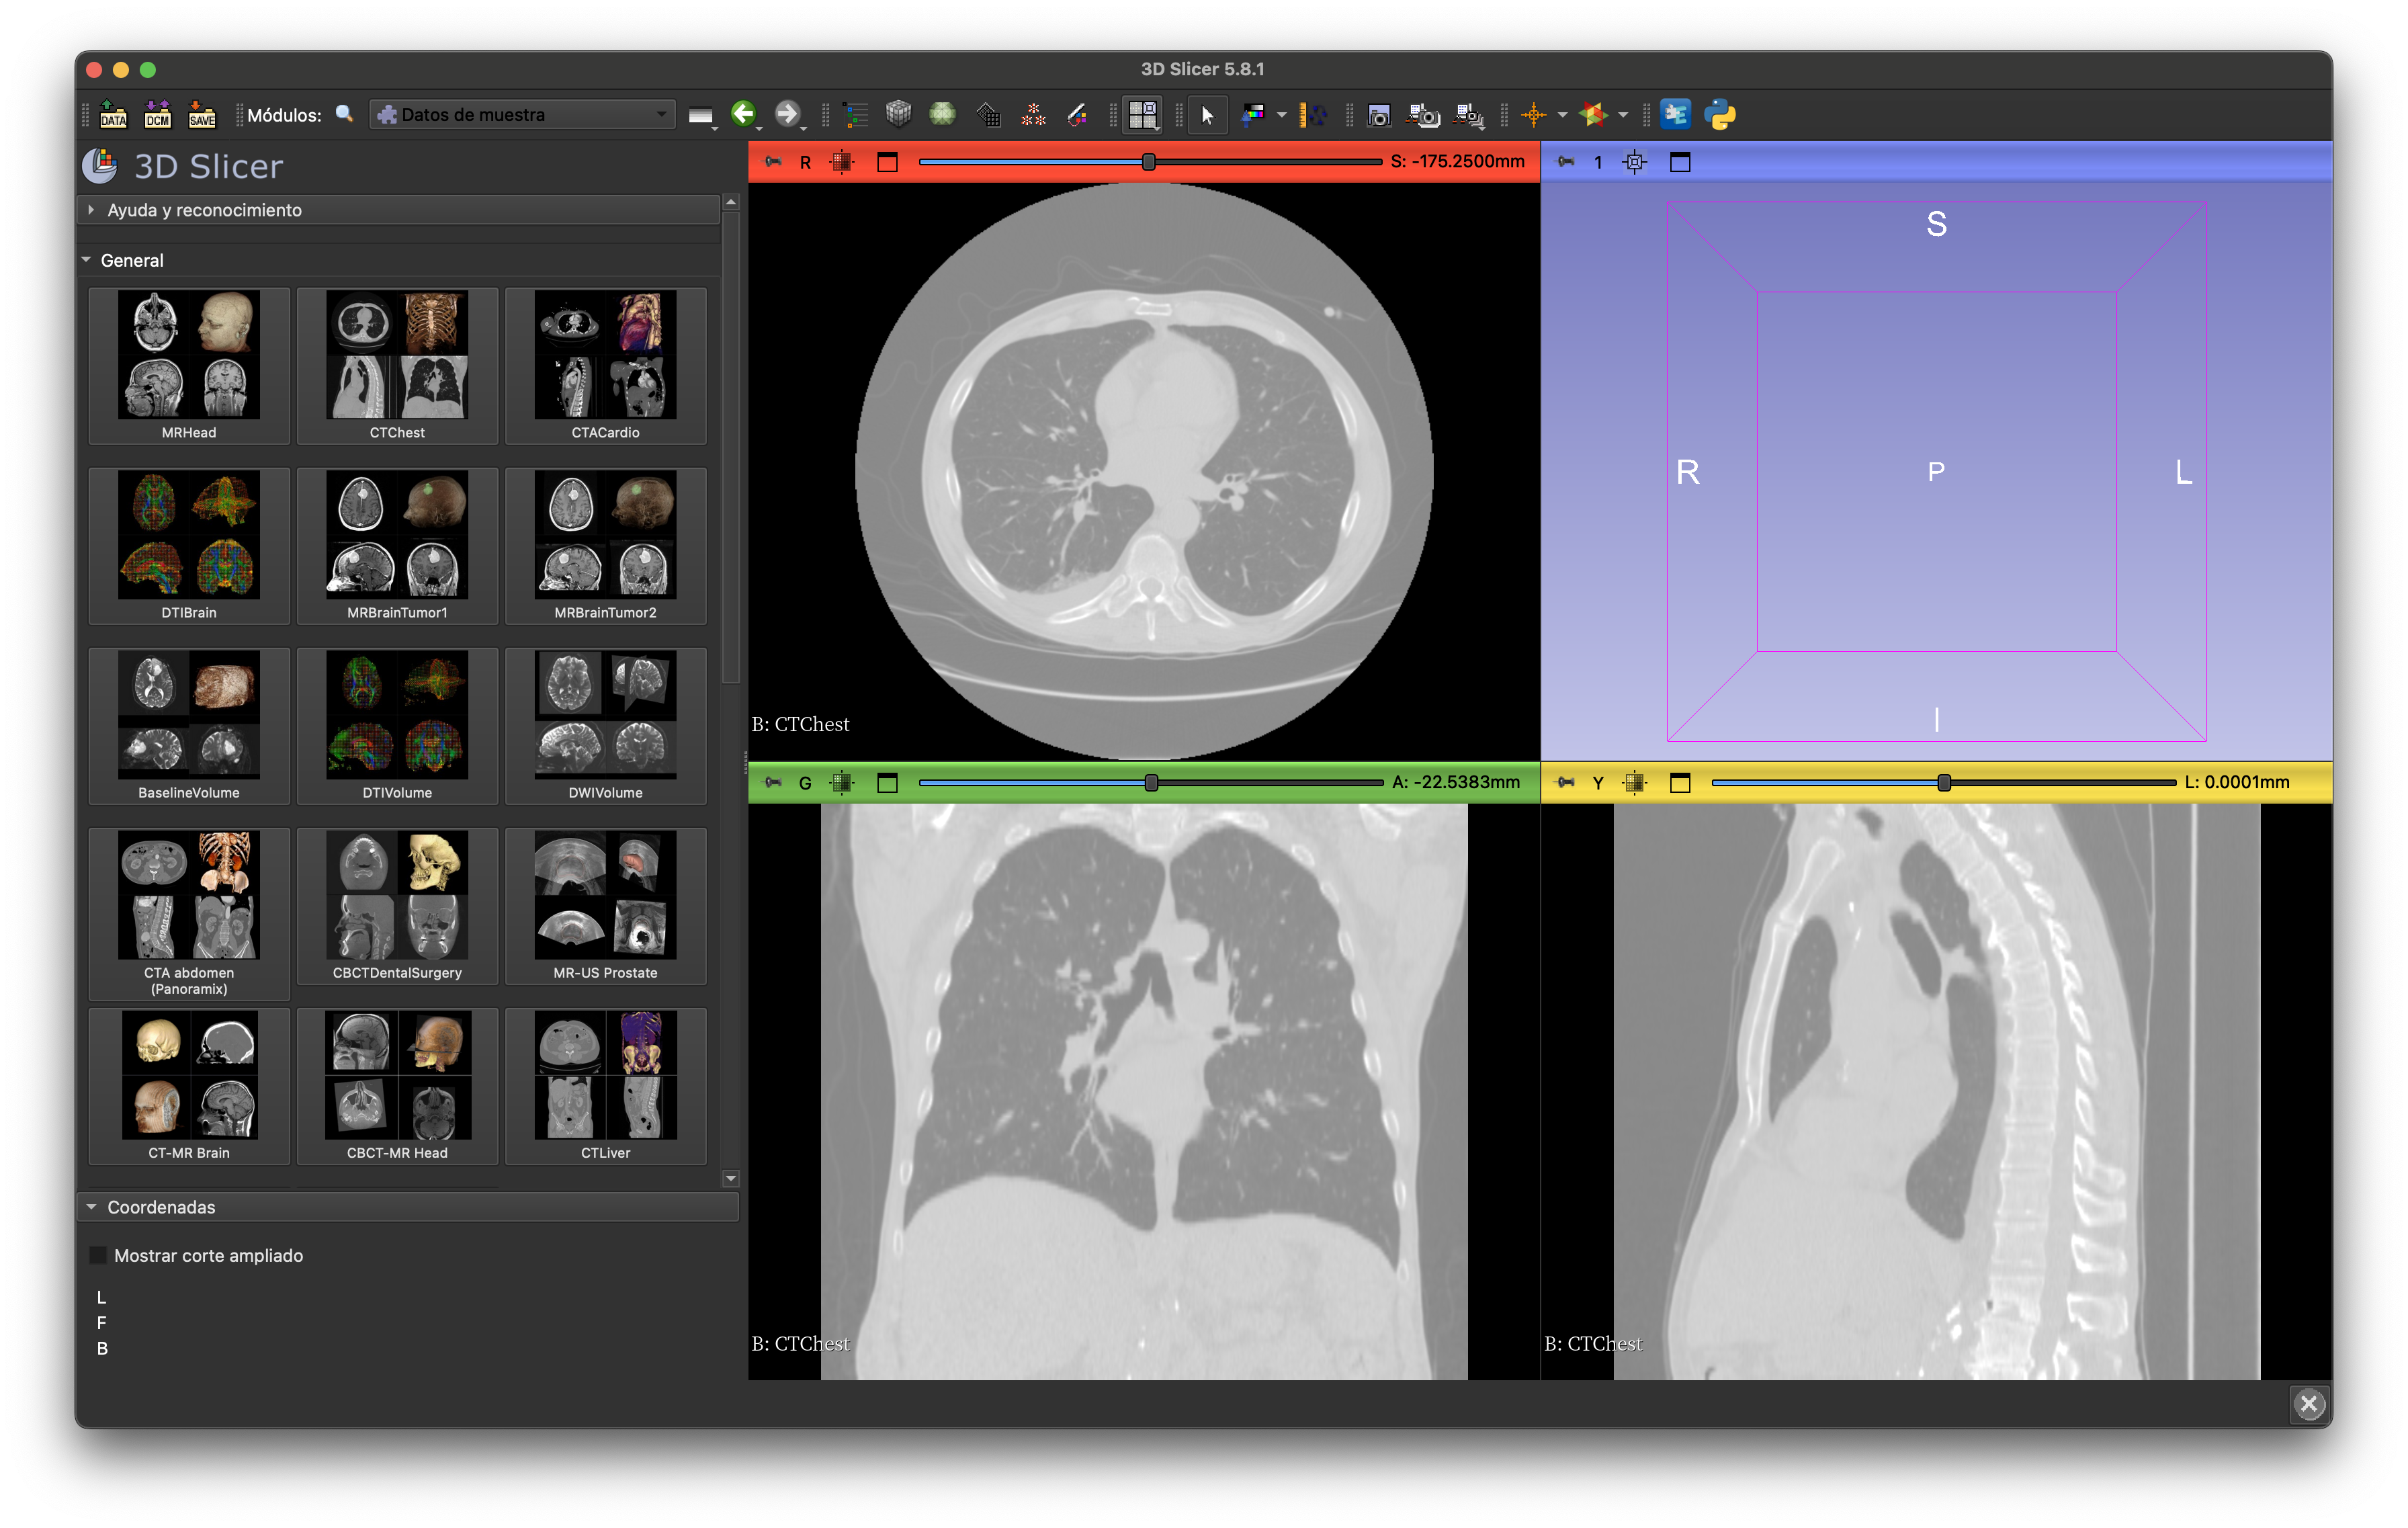Enable Mostrar corte ampliado checkbox
The width and height of the screenshot is (2408, 1528).
point(99,1255)
